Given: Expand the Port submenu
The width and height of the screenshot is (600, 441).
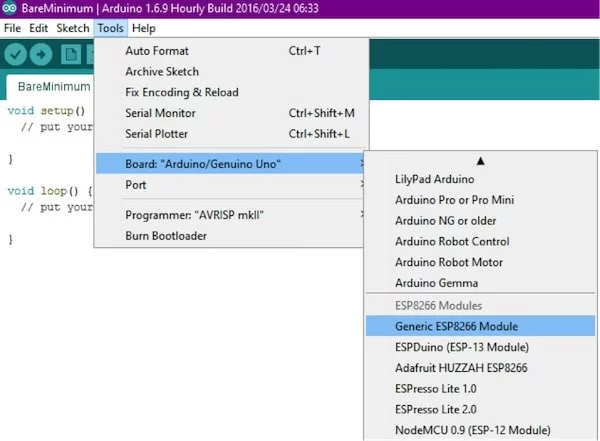Looking at the screenshot, I should click(230, 185).
